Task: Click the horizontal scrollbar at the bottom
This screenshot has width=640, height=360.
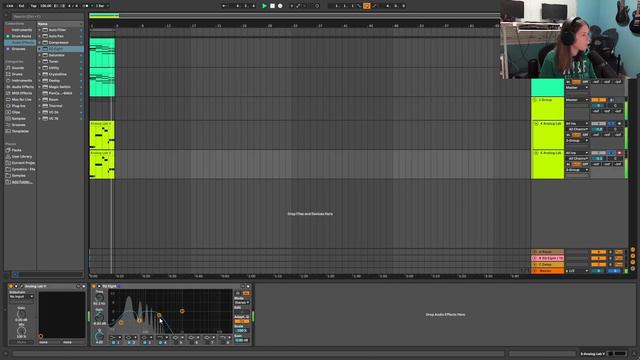Action: coord(258,354)
